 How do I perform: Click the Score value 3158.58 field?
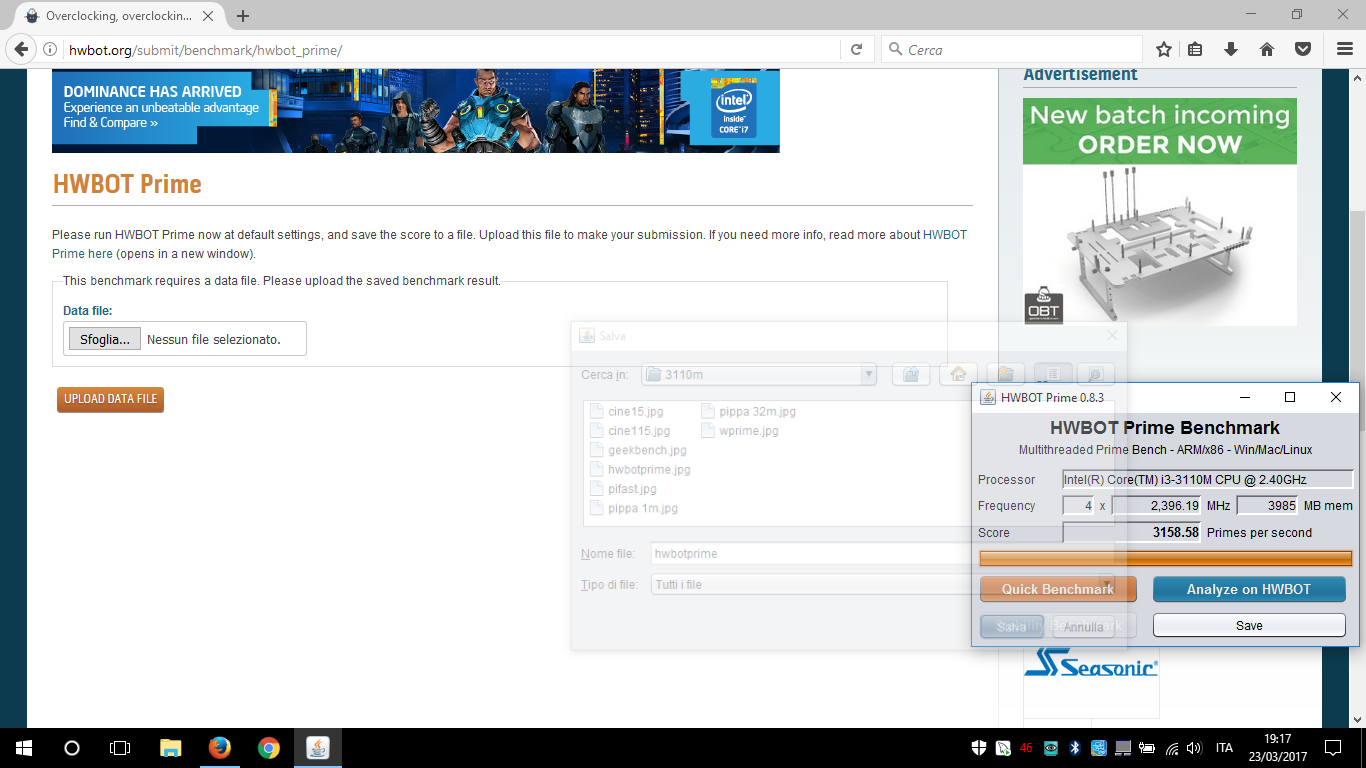click(1132, 532)
